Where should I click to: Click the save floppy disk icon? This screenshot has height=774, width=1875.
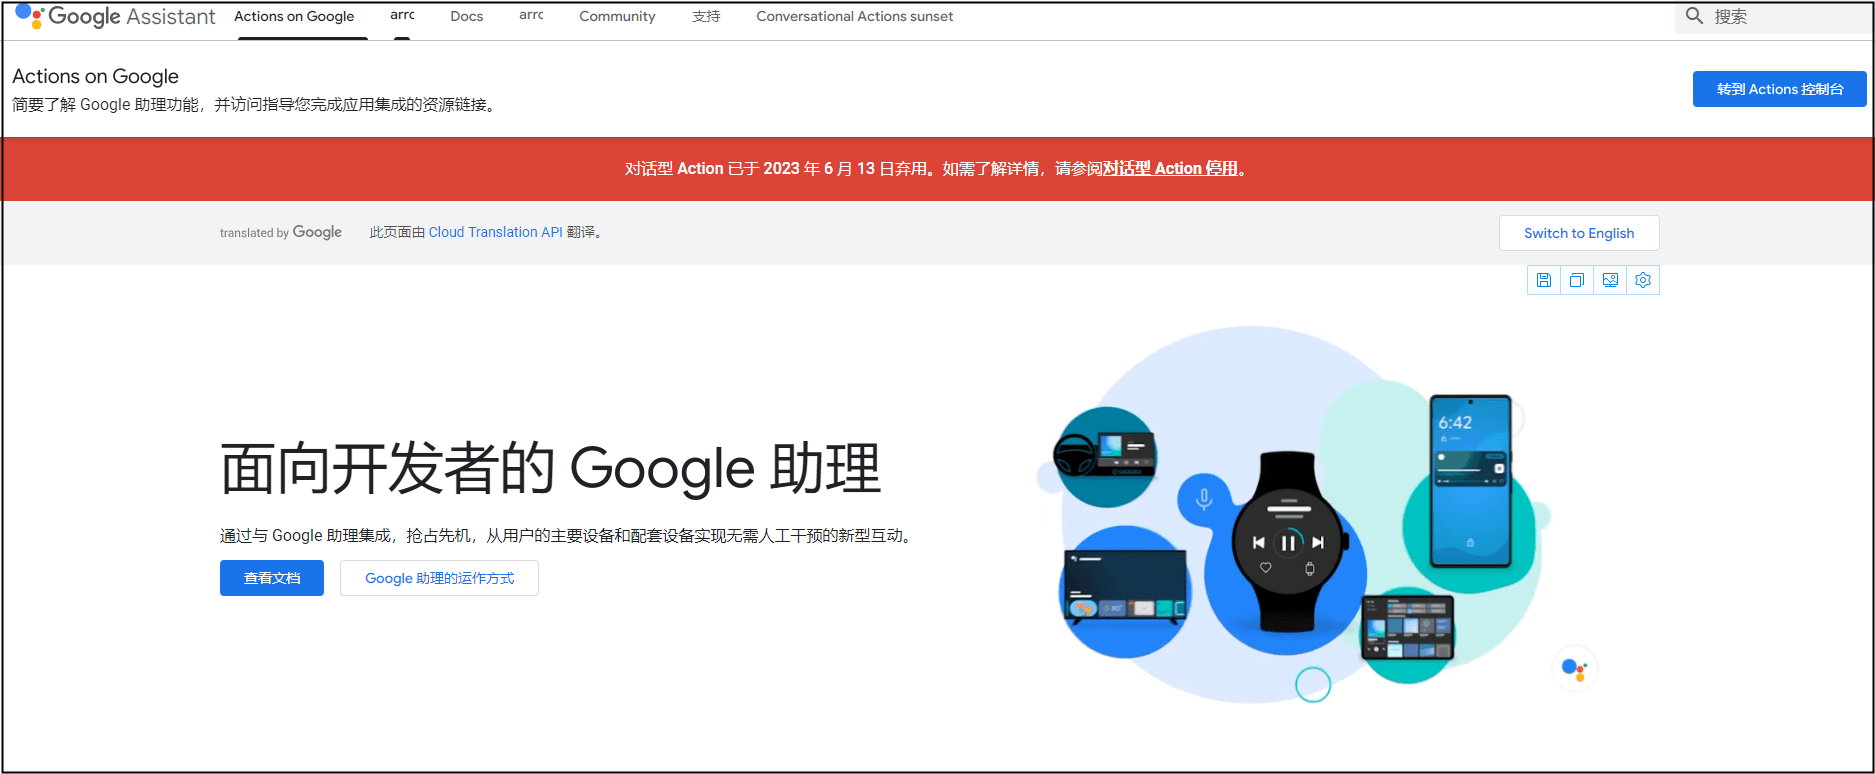click(1544, 281)
